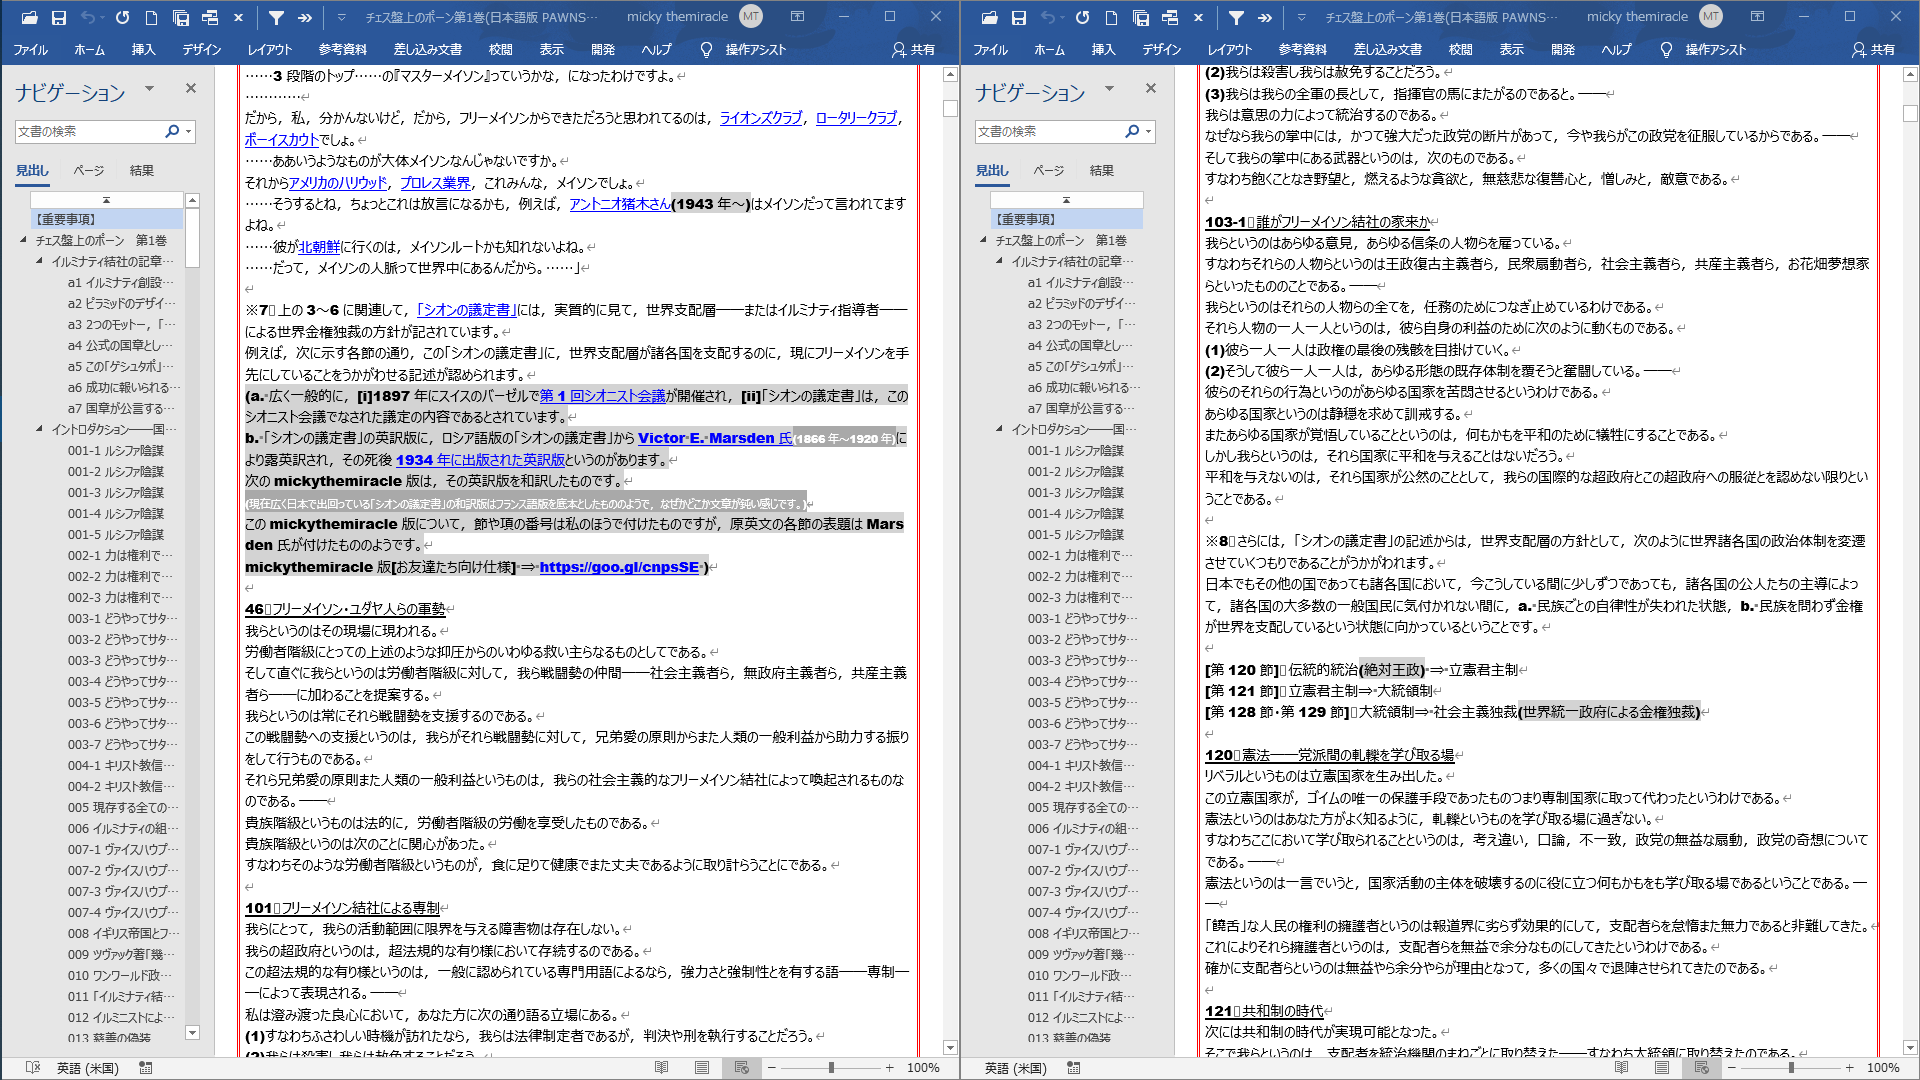Collapse チェス盤上のポーン 第1巻 heading, right pane

[984, 240]
